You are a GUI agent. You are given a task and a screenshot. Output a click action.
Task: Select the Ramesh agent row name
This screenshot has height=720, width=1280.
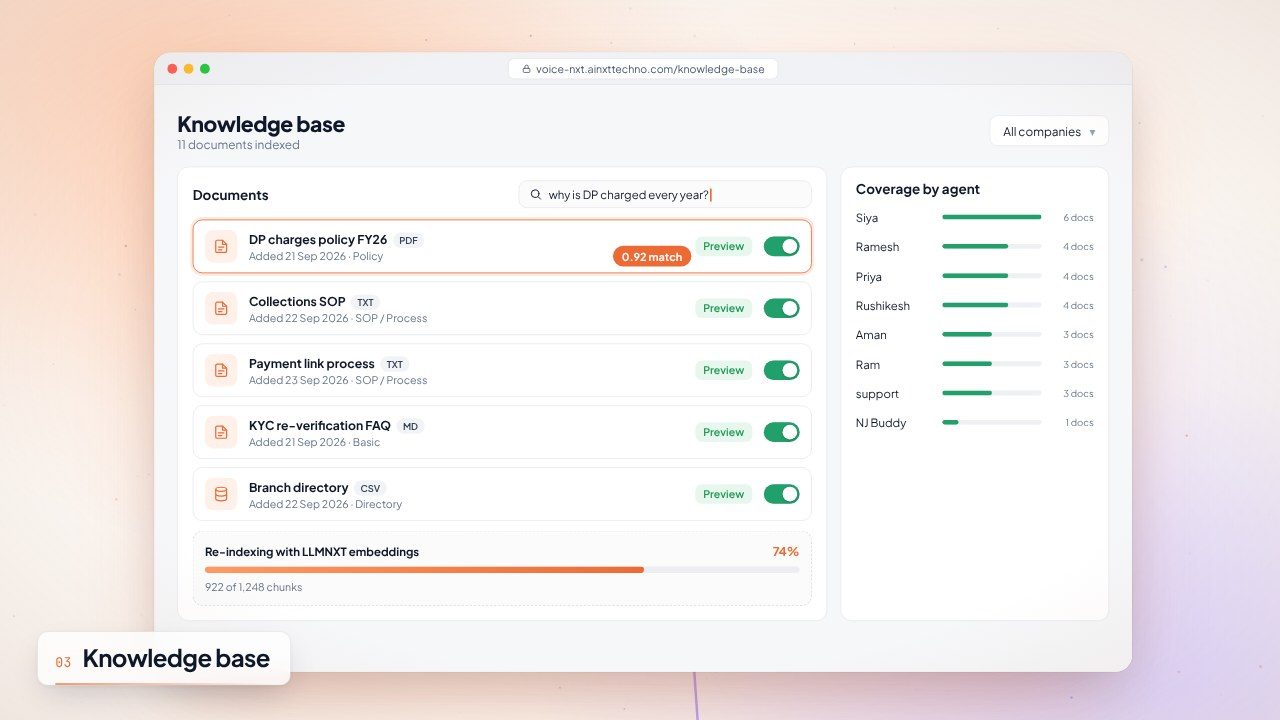[877, 247]
